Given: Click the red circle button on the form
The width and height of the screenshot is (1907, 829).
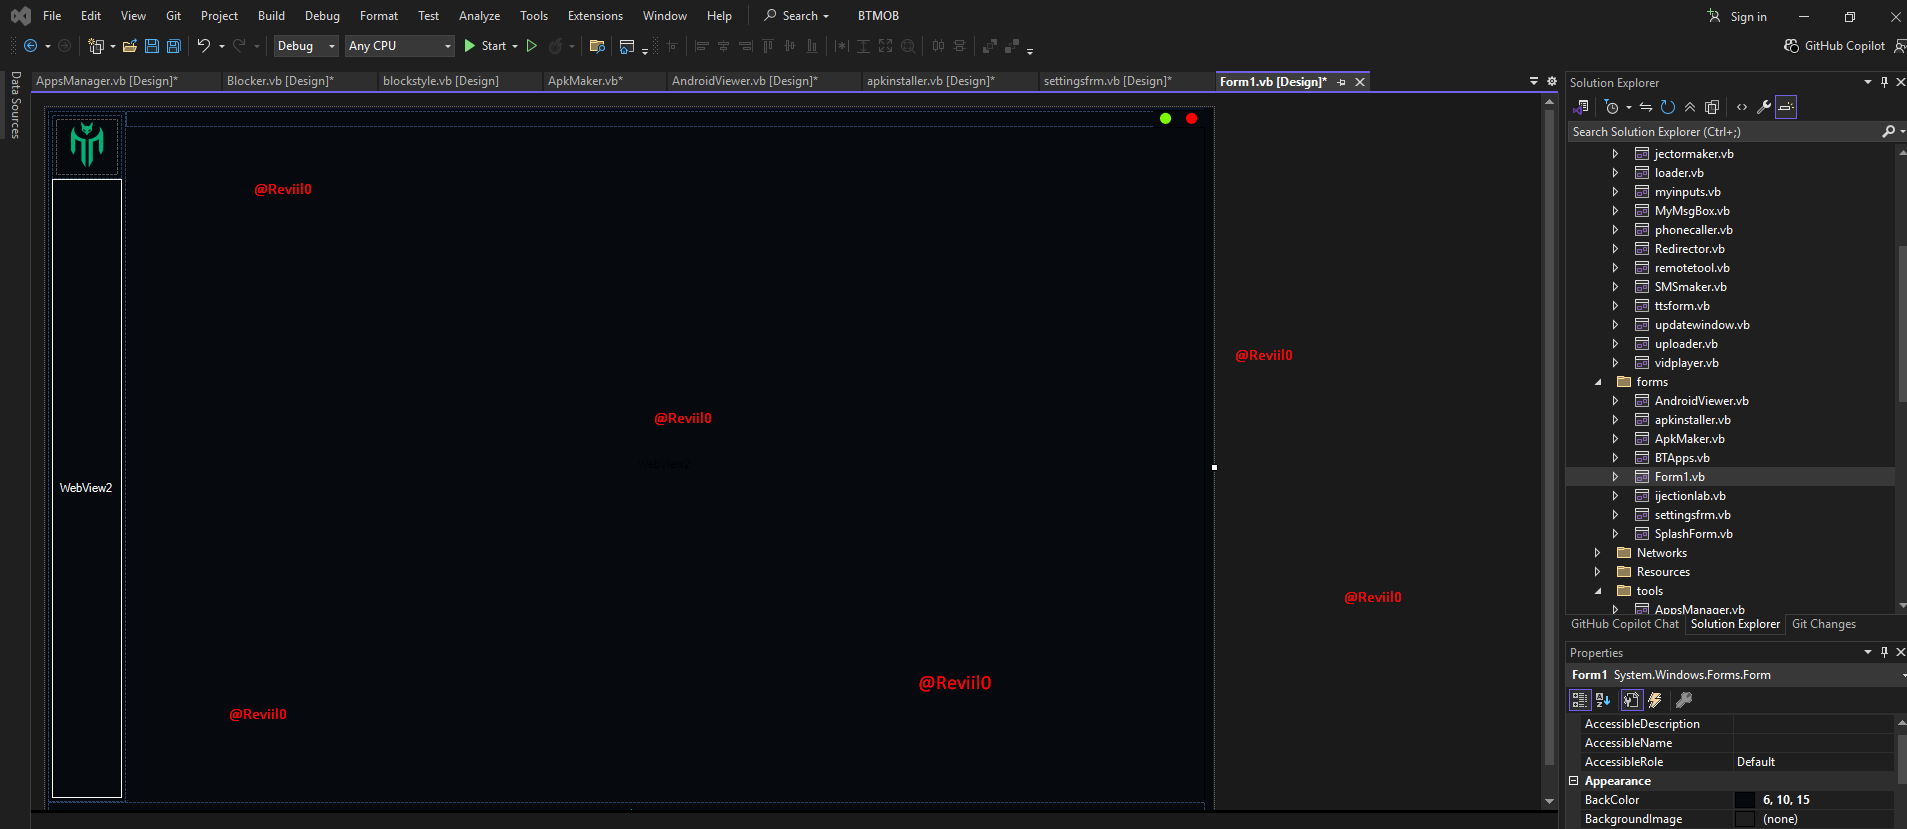Looking at the screenshot, I should pos(1191,118).
